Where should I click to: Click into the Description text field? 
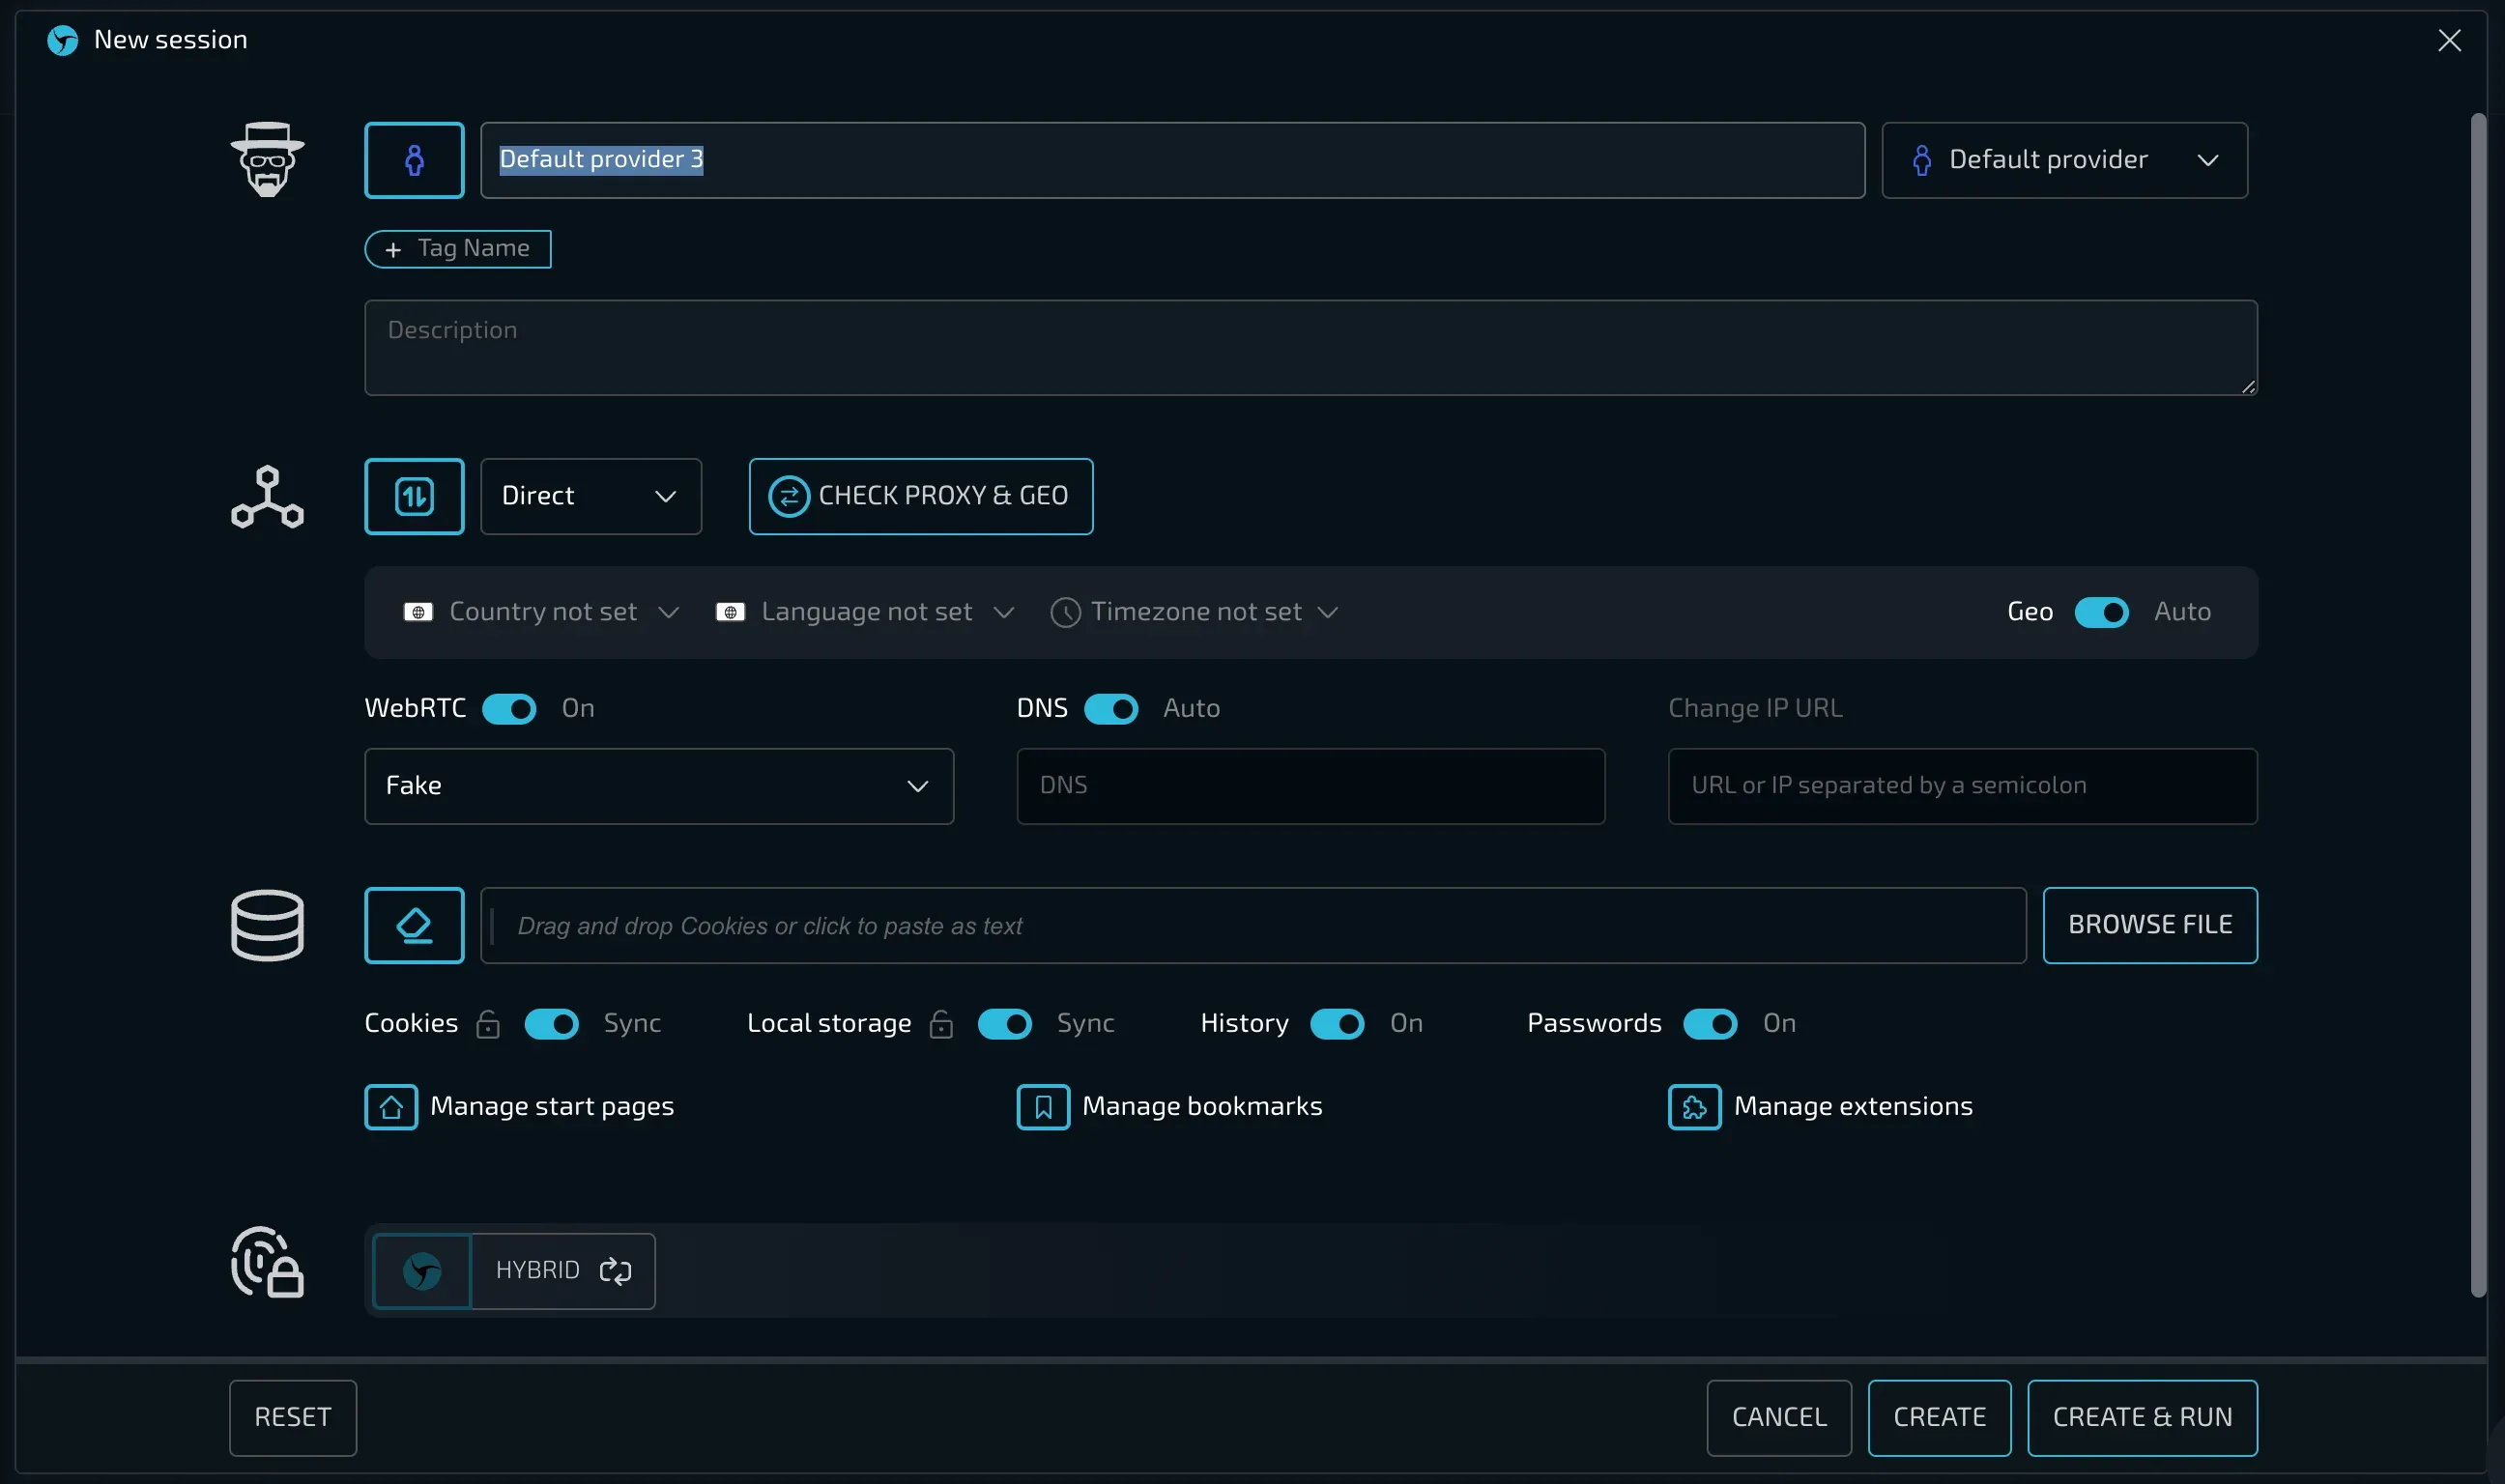point(1310,347)
